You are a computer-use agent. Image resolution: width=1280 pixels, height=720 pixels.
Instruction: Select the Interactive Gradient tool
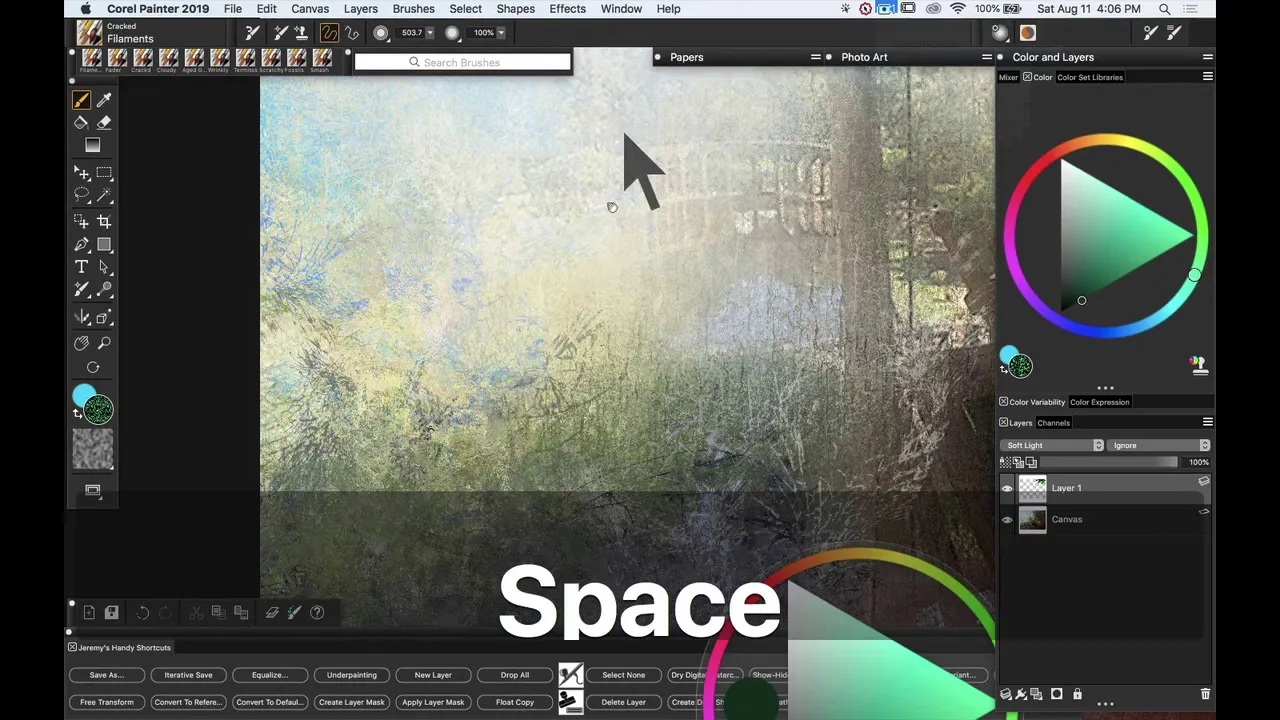pyautogui.click(x=93, y=146)
